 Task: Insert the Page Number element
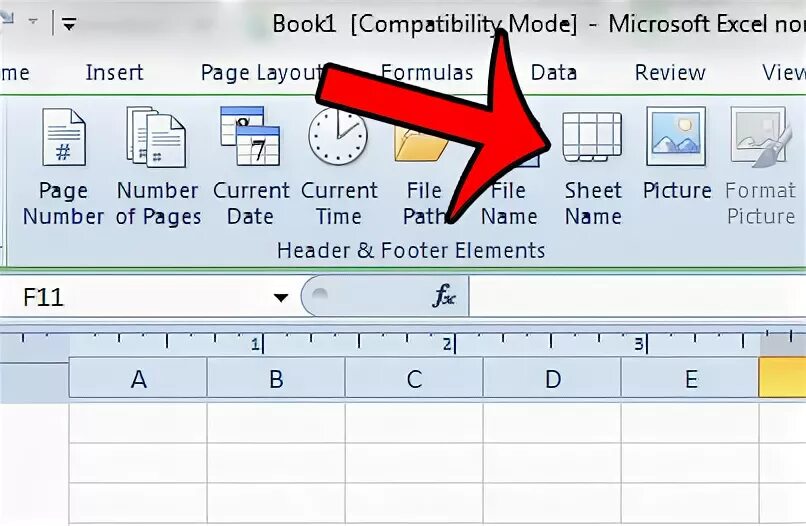(x=63, y=167)
